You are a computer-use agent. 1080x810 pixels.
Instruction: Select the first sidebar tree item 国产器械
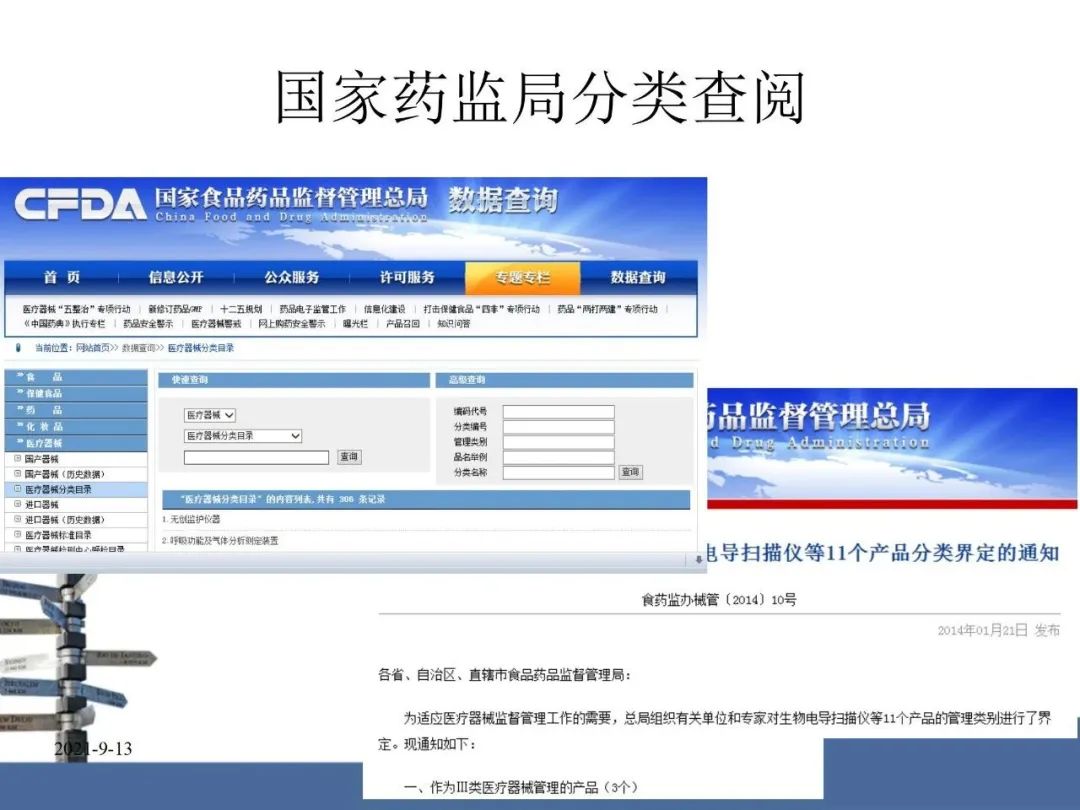click(x=42, y=459)
